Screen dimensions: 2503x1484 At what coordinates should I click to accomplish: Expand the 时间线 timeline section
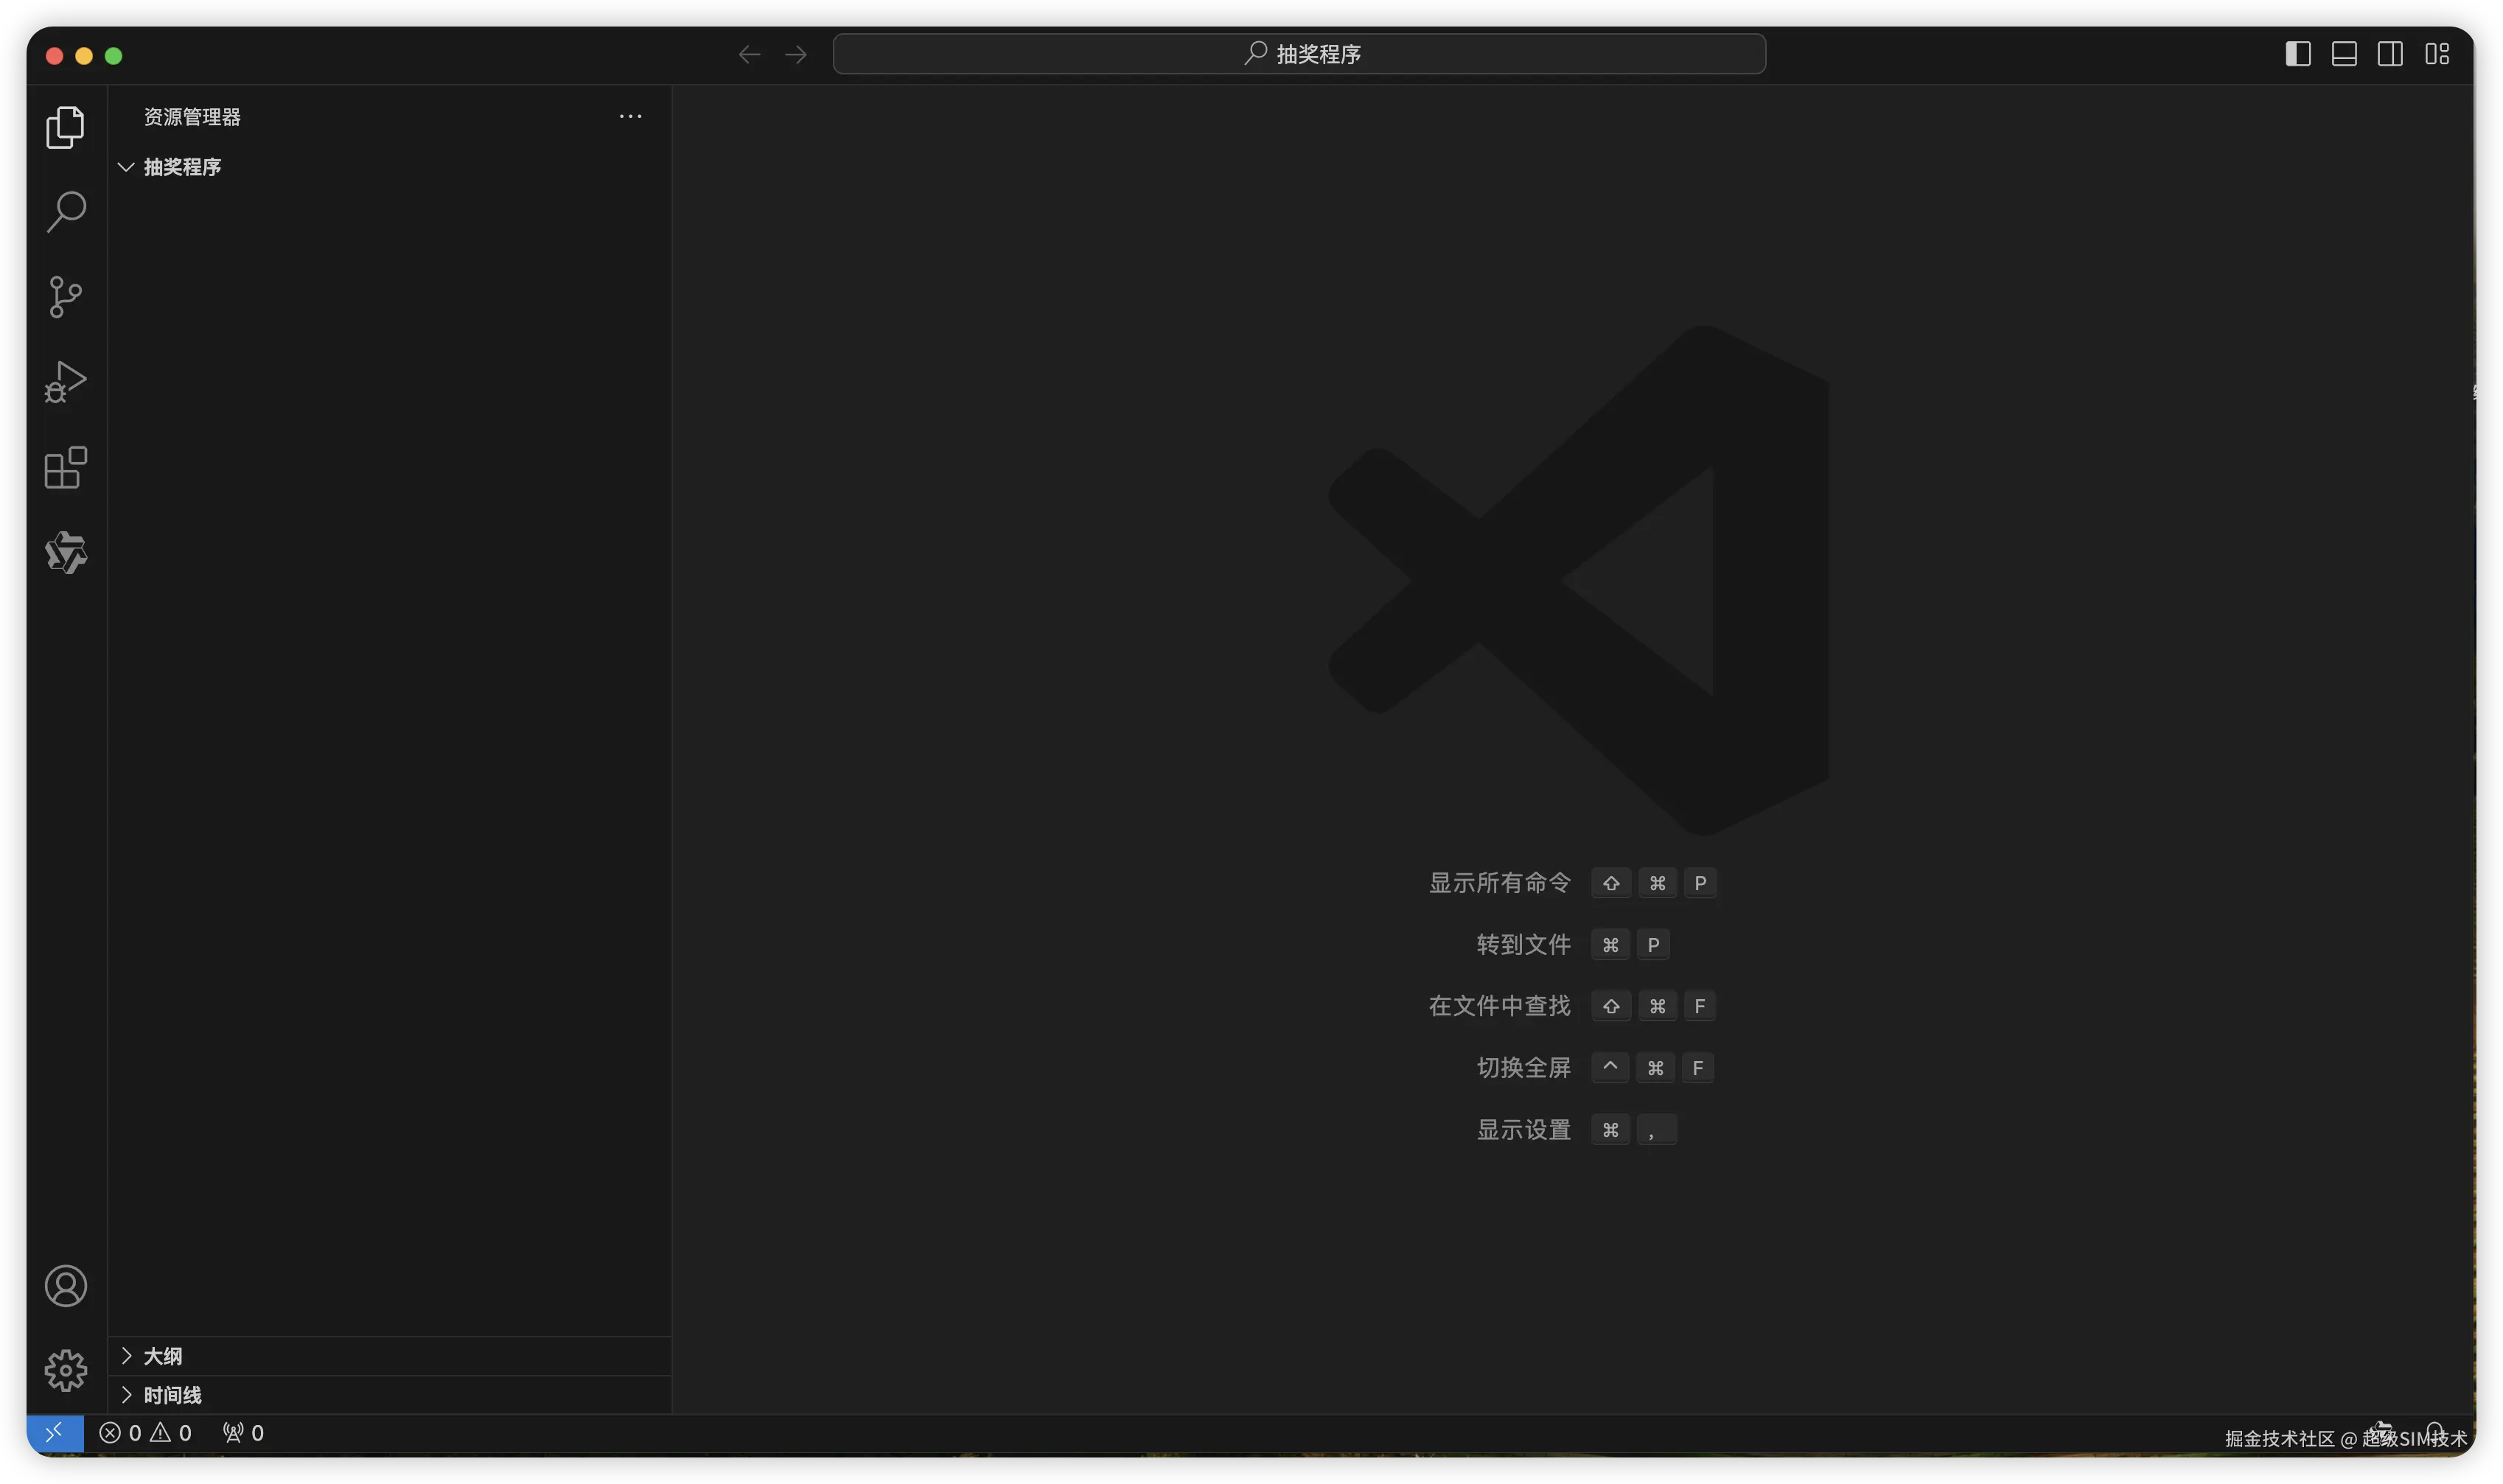390,1395
